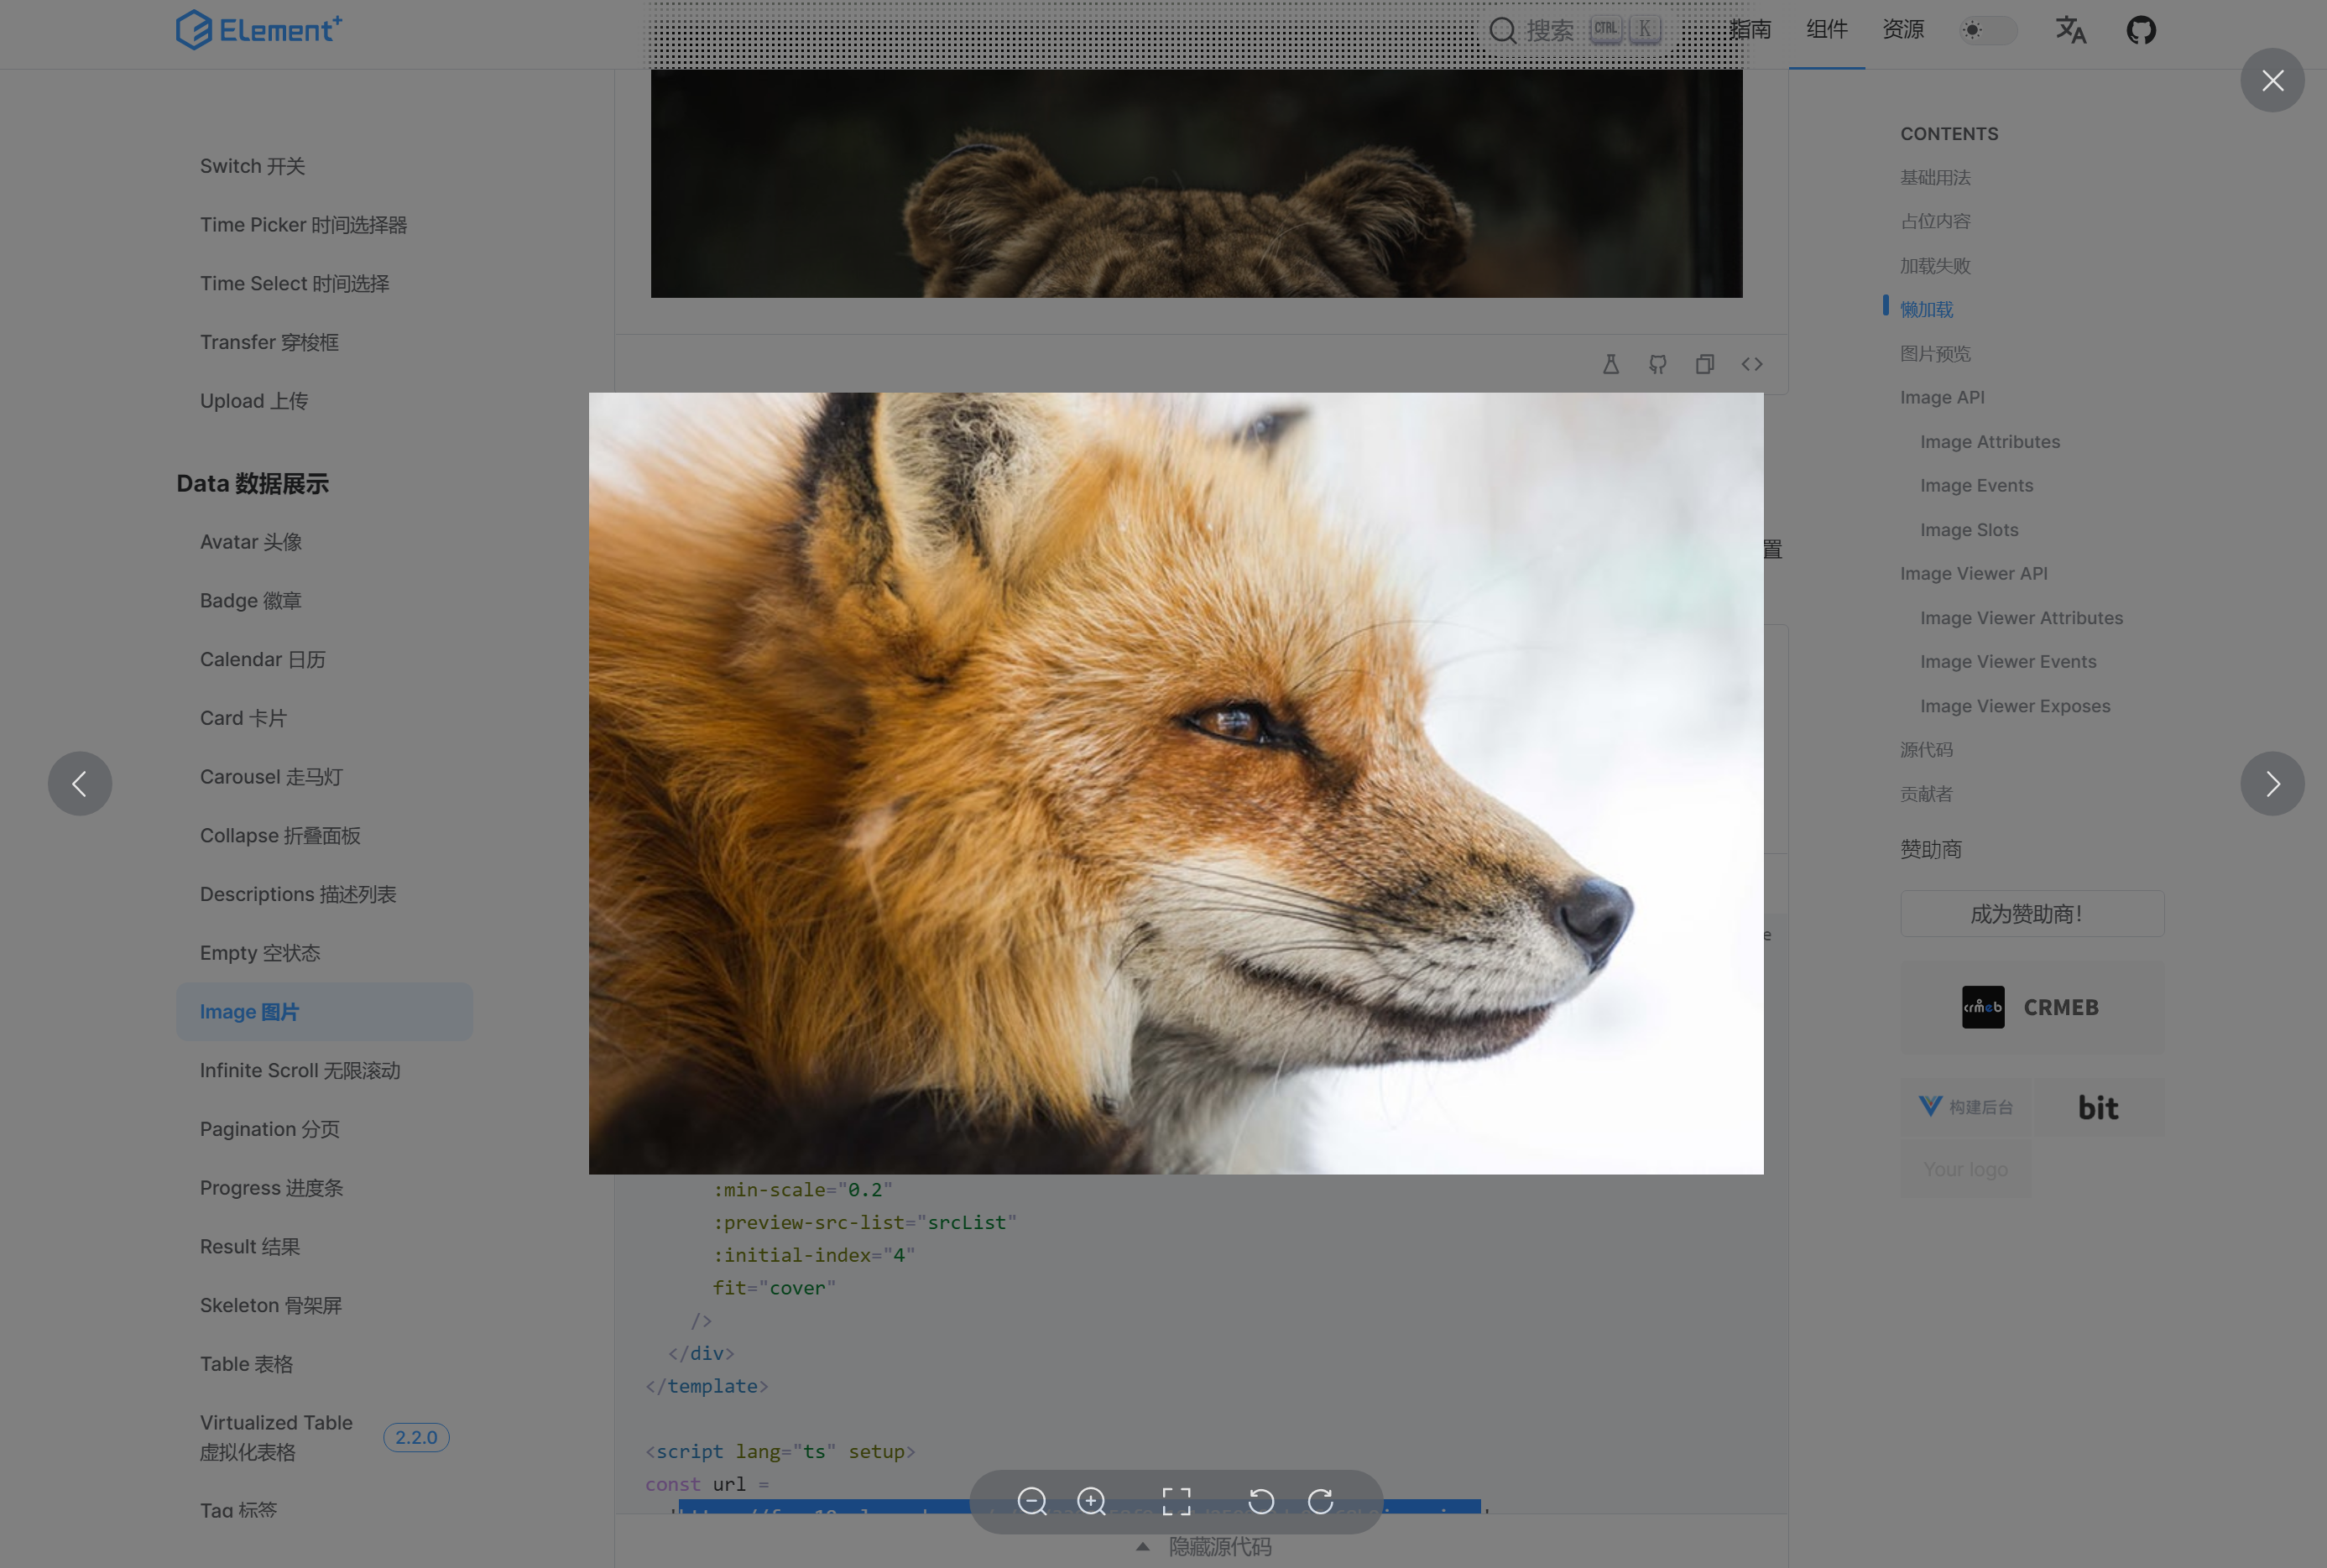
Task: Open Descriptions 描述列表 in sidebar
Action: 298,895
